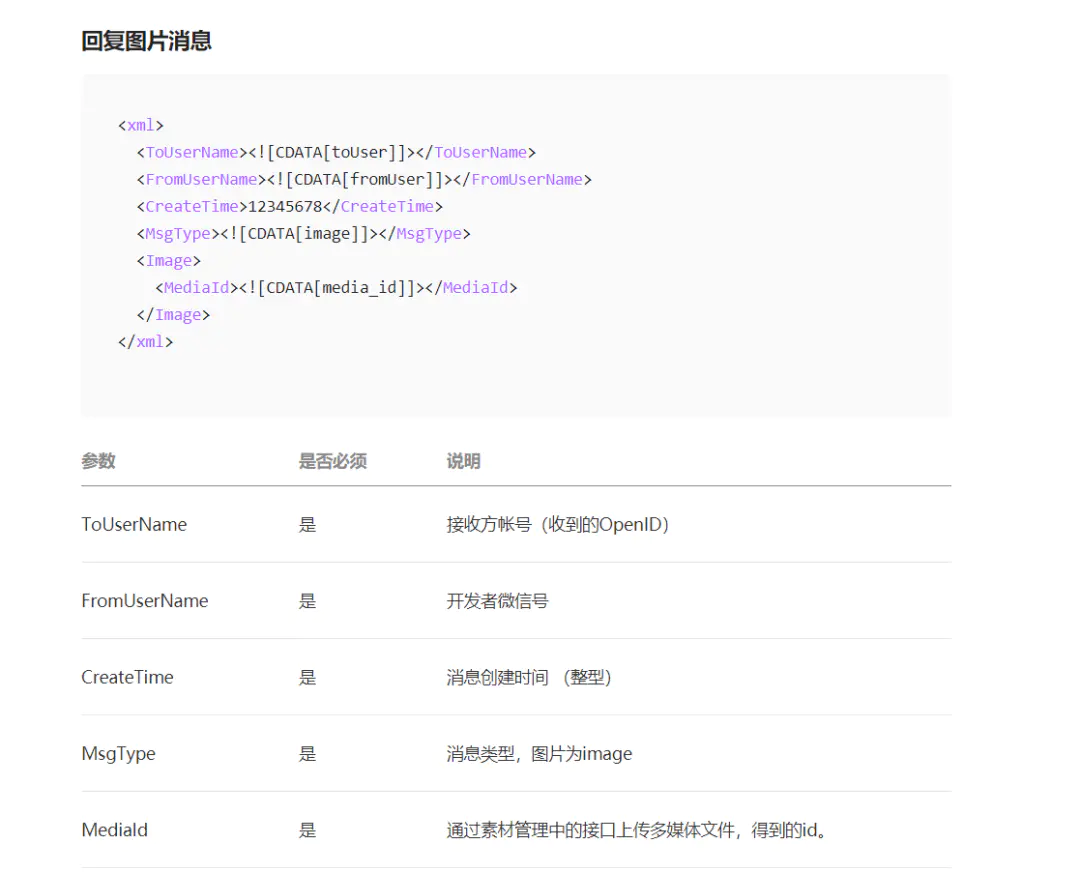Click 是 in the FromUserName row
Image resolution: width=1080 pixels, height=873 pixels.
(x=307, y=601)
